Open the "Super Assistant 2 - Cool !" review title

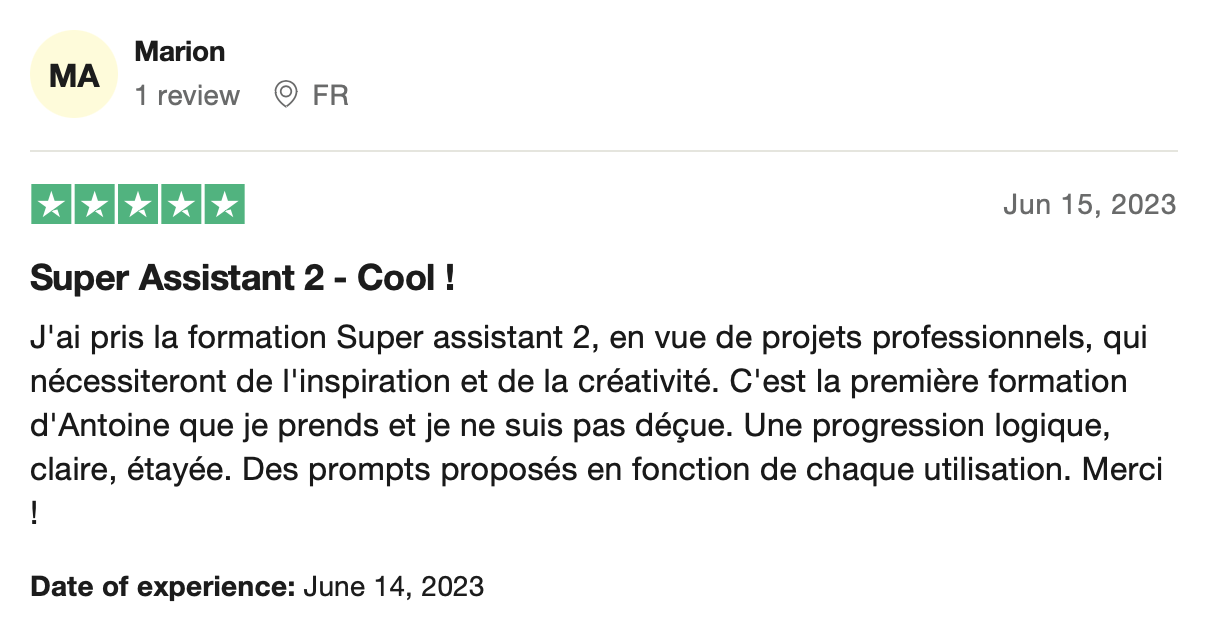(243, 279)
